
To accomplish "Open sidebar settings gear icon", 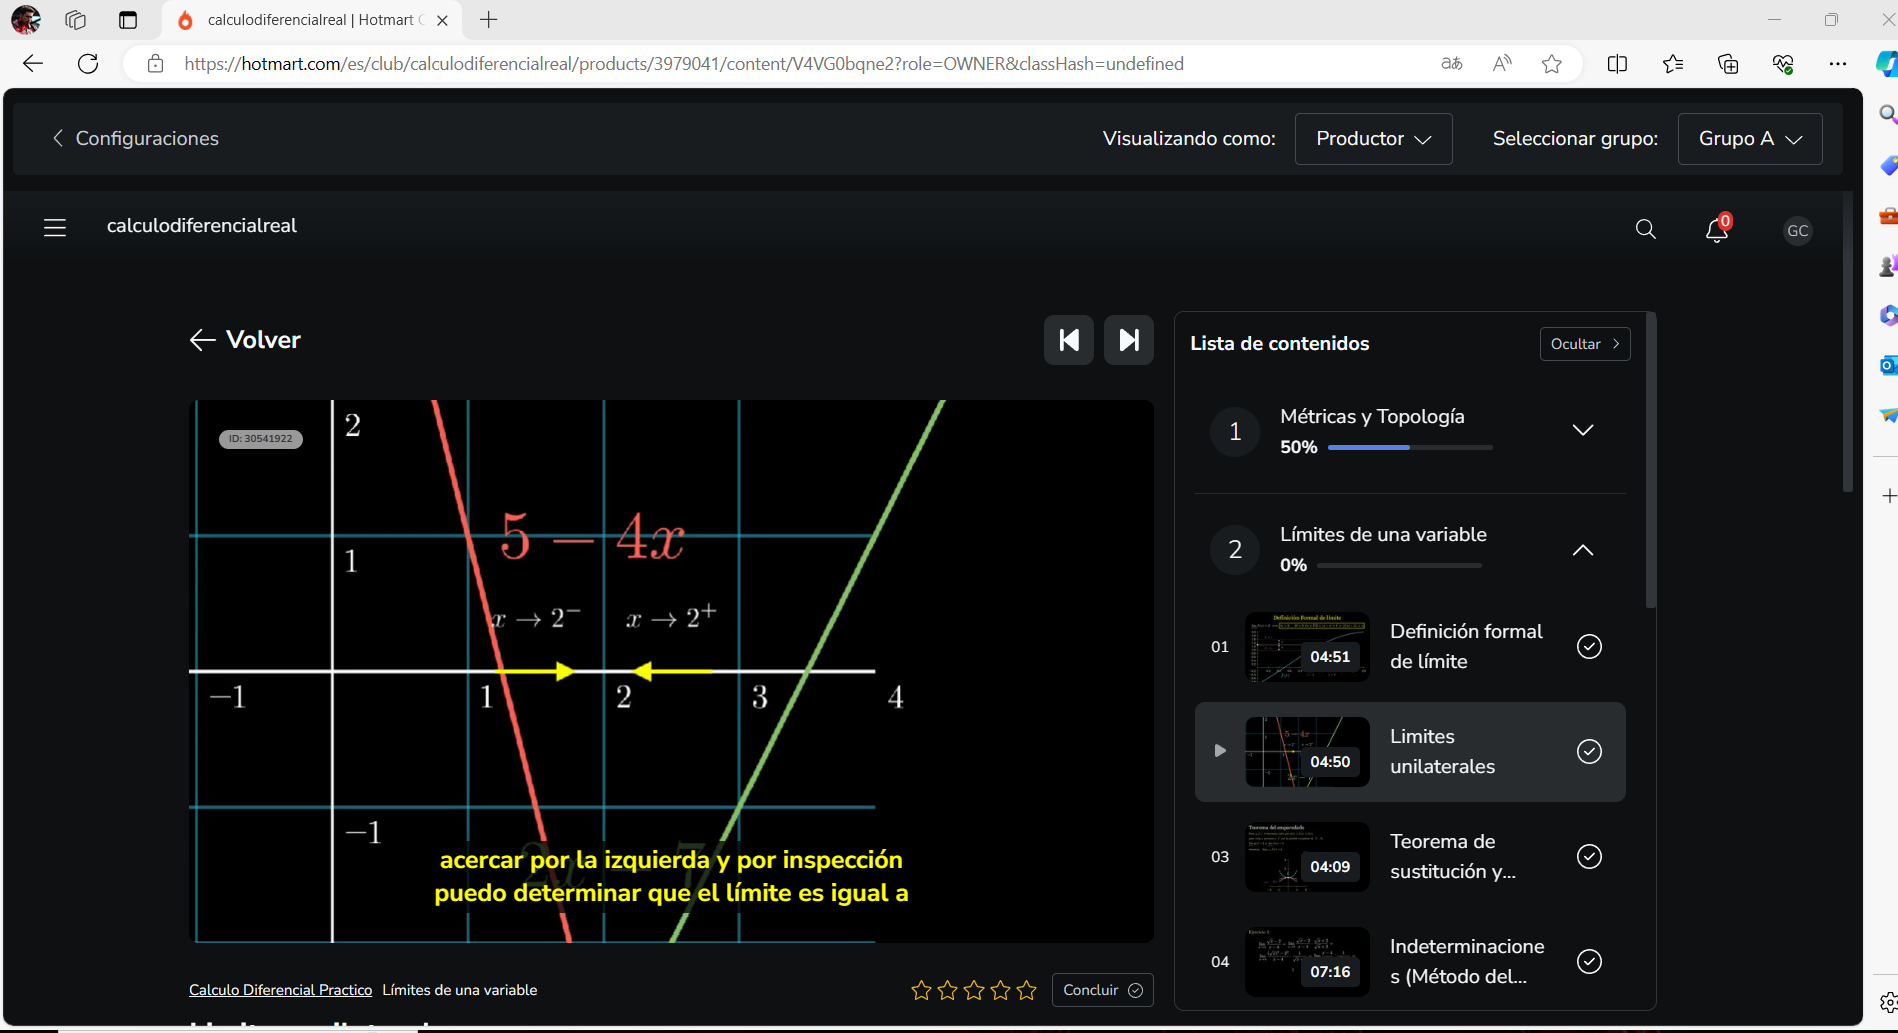I will [x=1888, y=1002].
